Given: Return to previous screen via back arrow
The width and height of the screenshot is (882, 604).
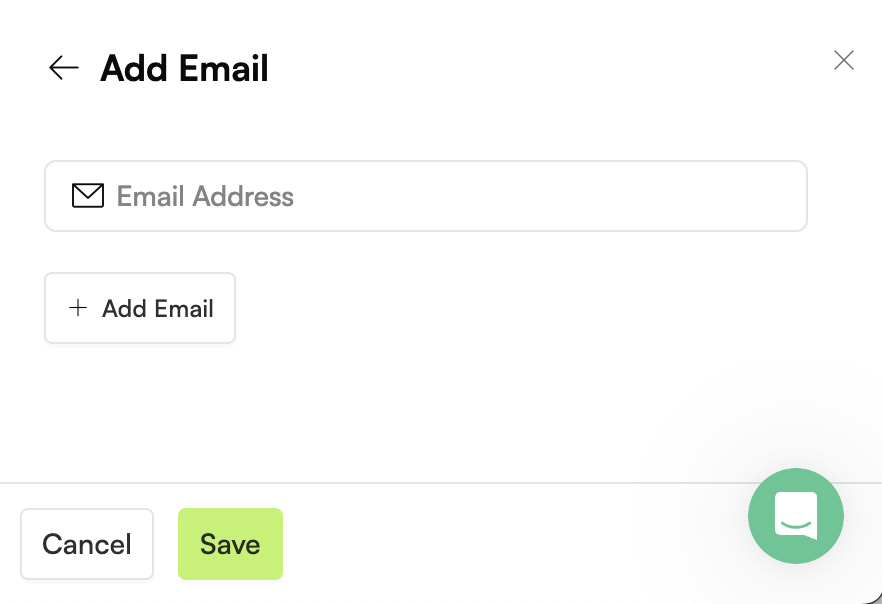Looking at the screenshot, I should click(64, 68).
